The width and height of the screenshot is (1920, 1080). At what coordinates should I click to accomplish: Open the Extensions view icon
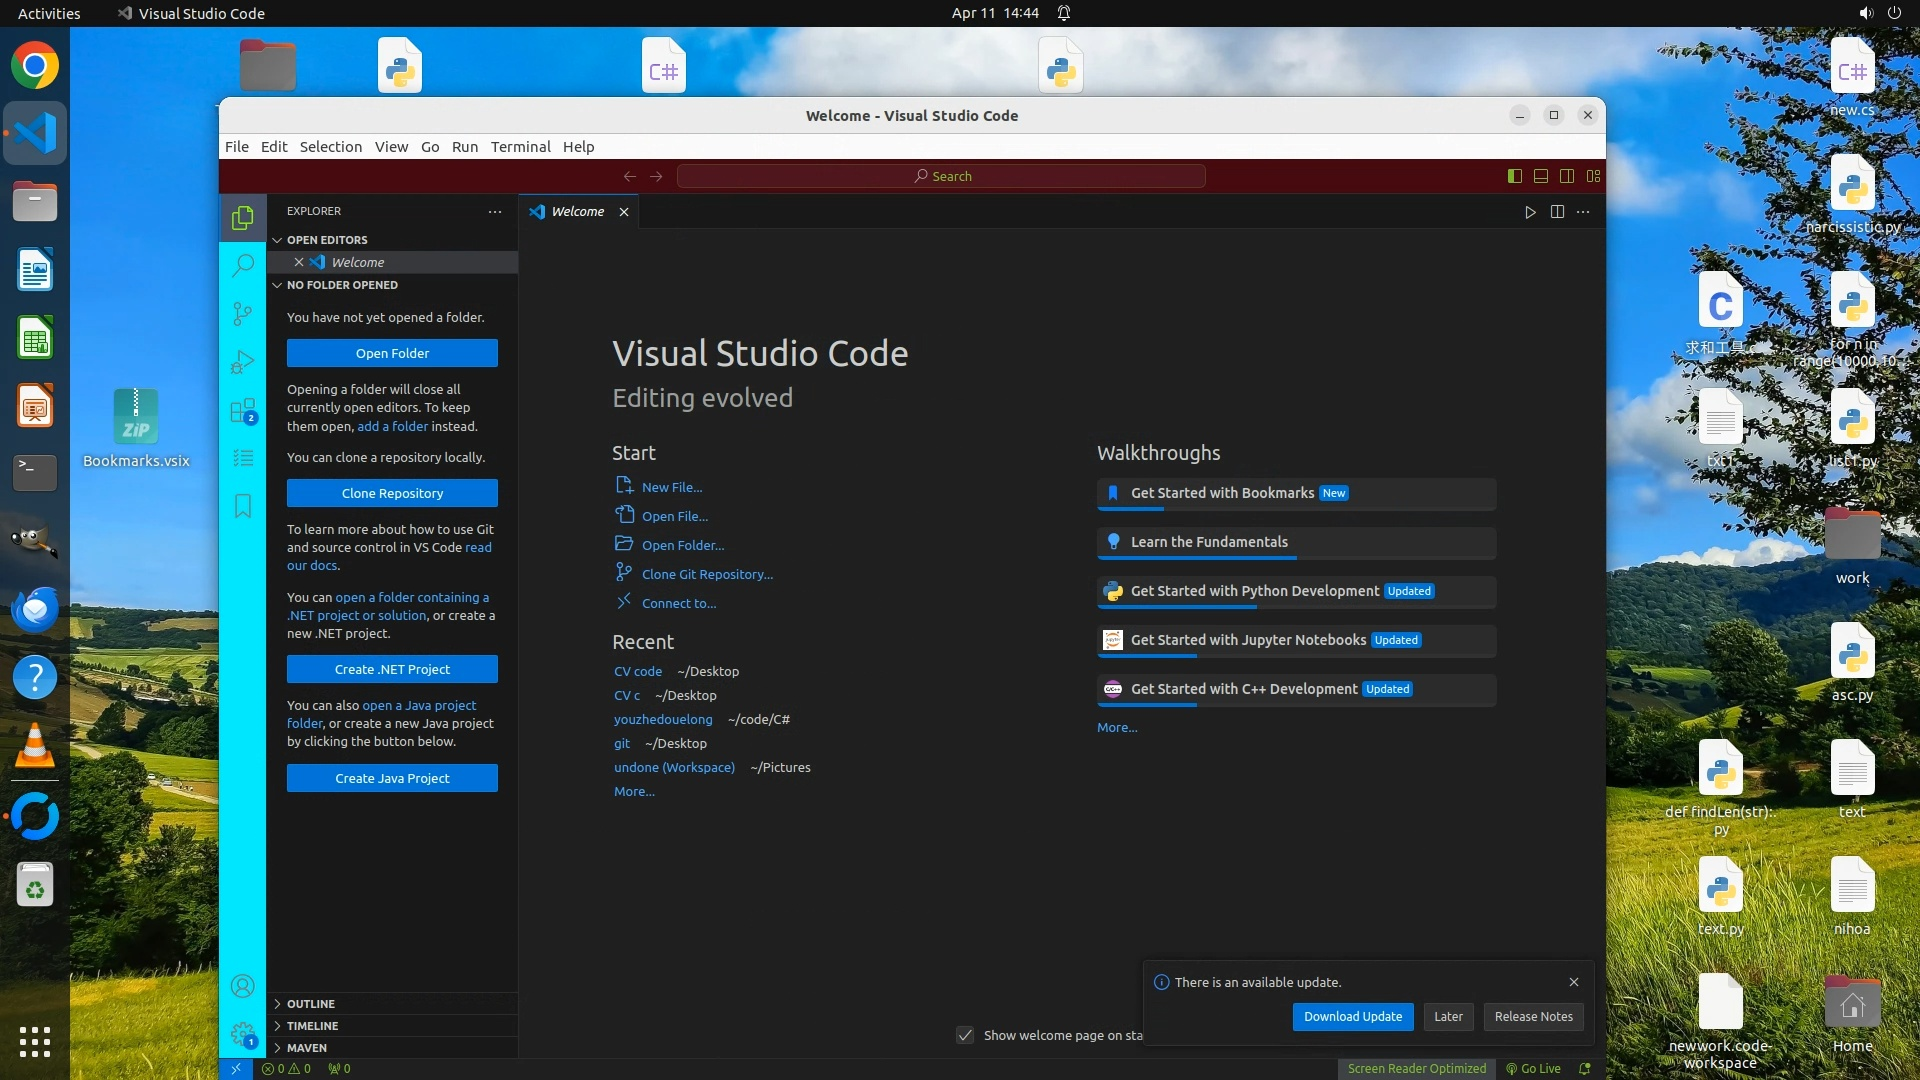pos(242,411)
